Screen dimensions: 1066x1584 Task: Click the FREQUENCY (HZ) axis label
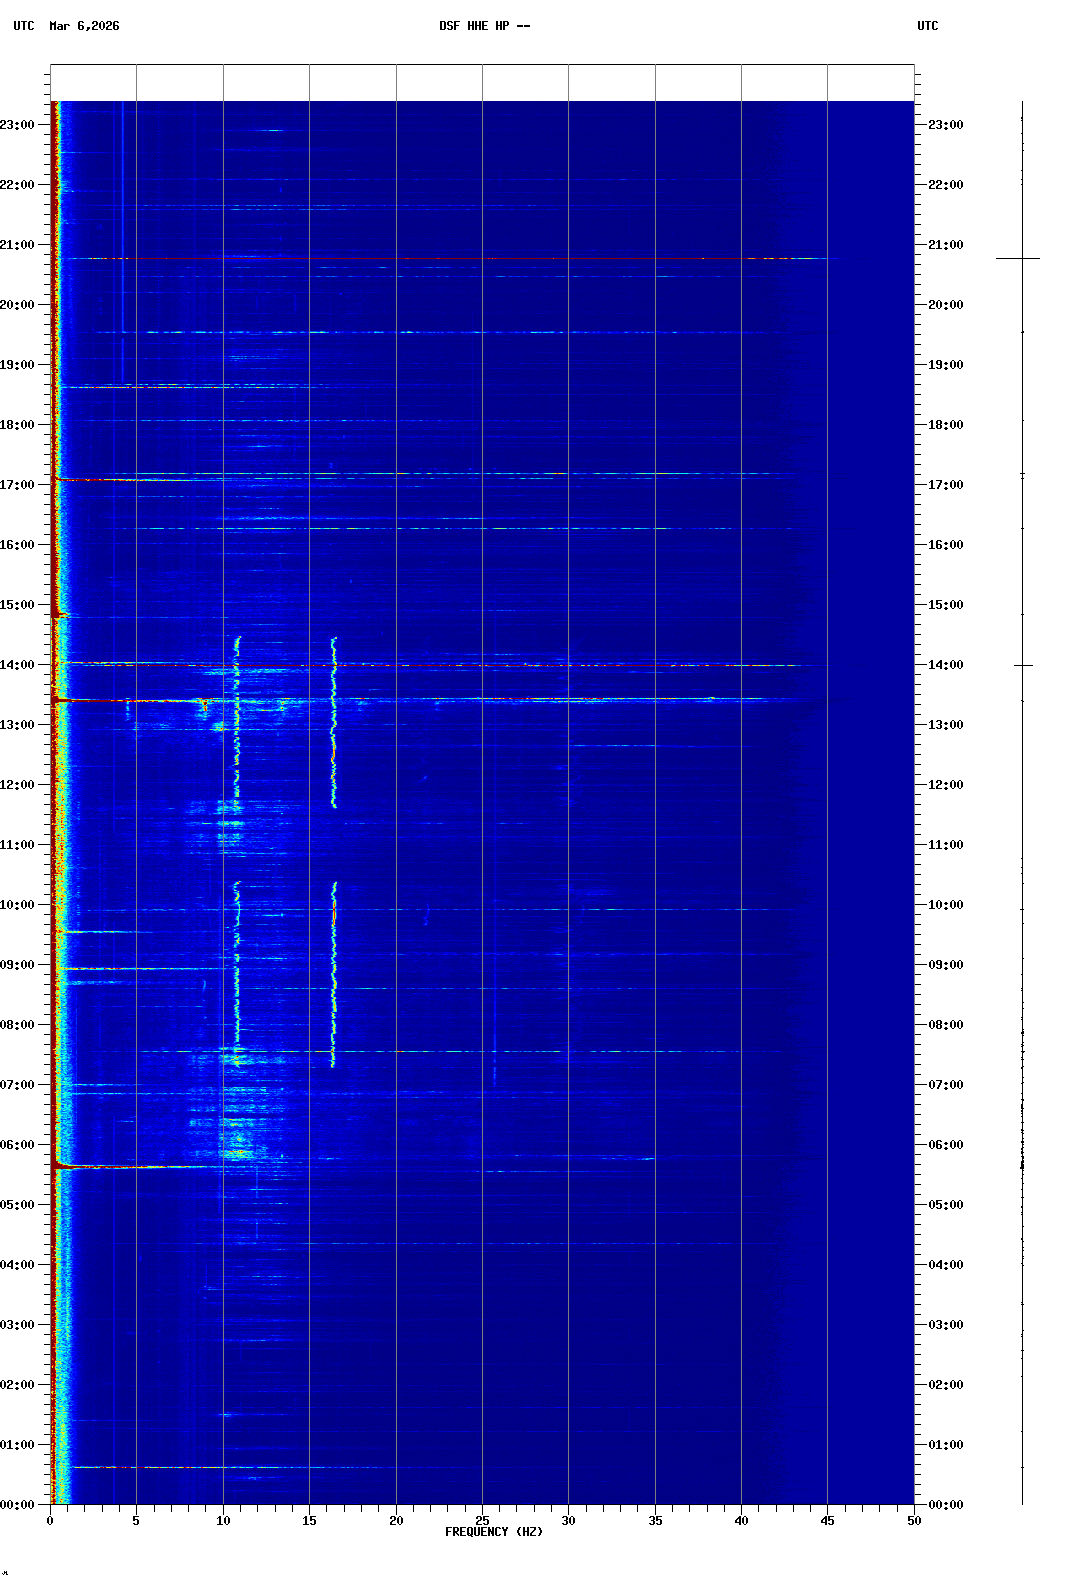(493, 1532)
